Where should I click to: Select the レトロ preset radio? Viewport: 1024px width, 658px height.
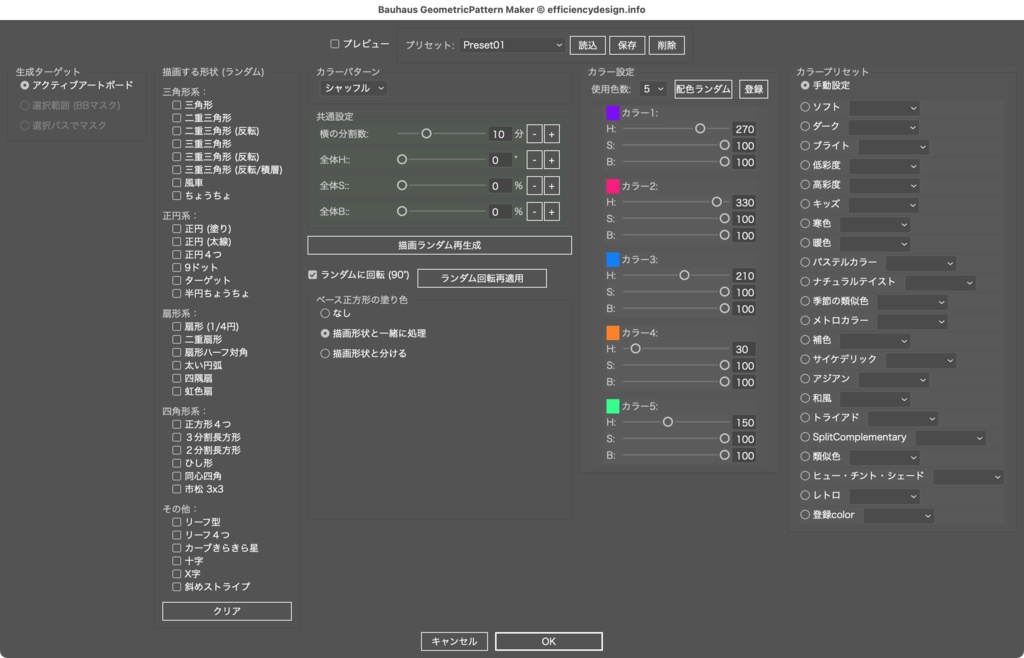pyautogui.click(x=805, y=495)
